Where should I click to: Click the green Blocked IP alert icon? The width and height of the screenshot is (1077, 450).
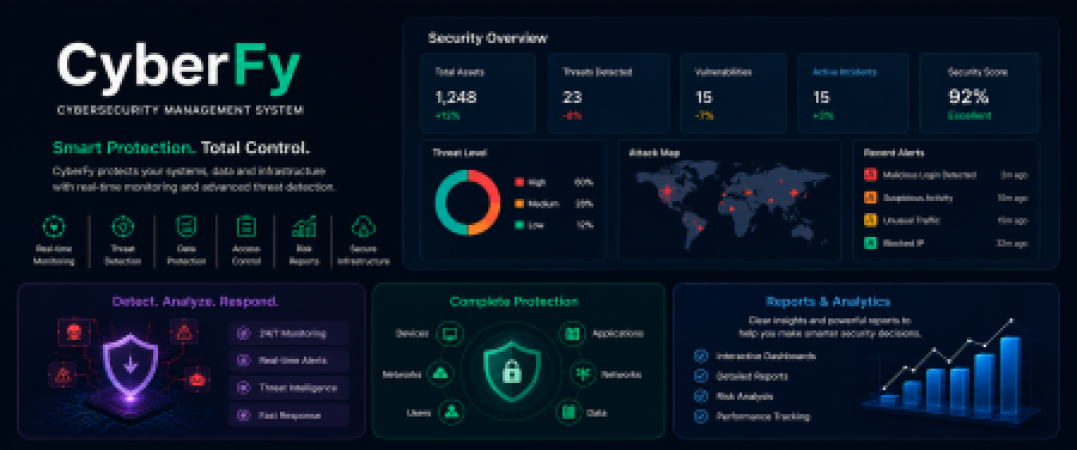click(x=870, y=243)
